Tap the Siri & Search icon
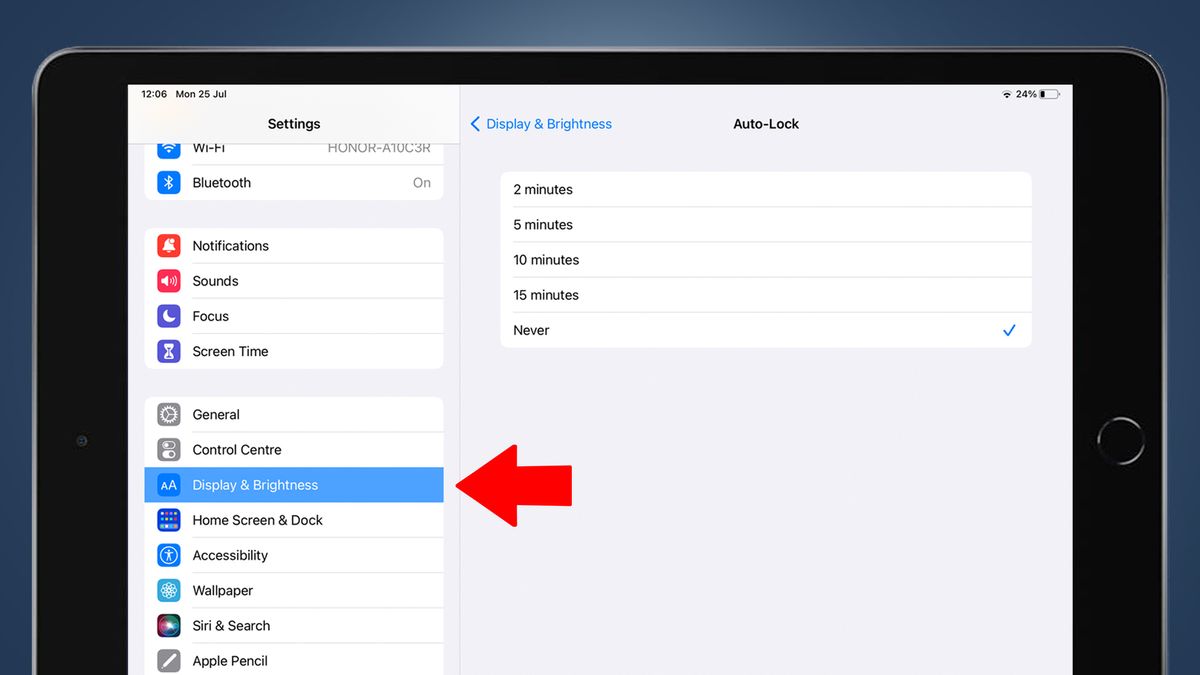The width and height of the screenshot is (1200, 675). click(x=168, y=625)
